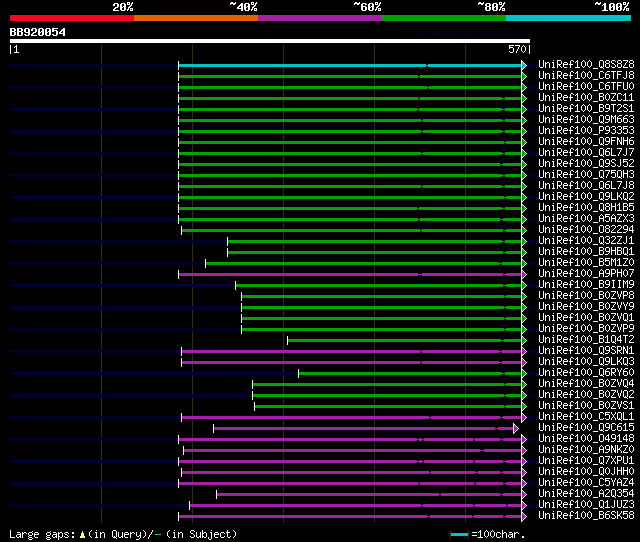Select the UniRef100_Q9FNH6 label

tap(586, 142)
